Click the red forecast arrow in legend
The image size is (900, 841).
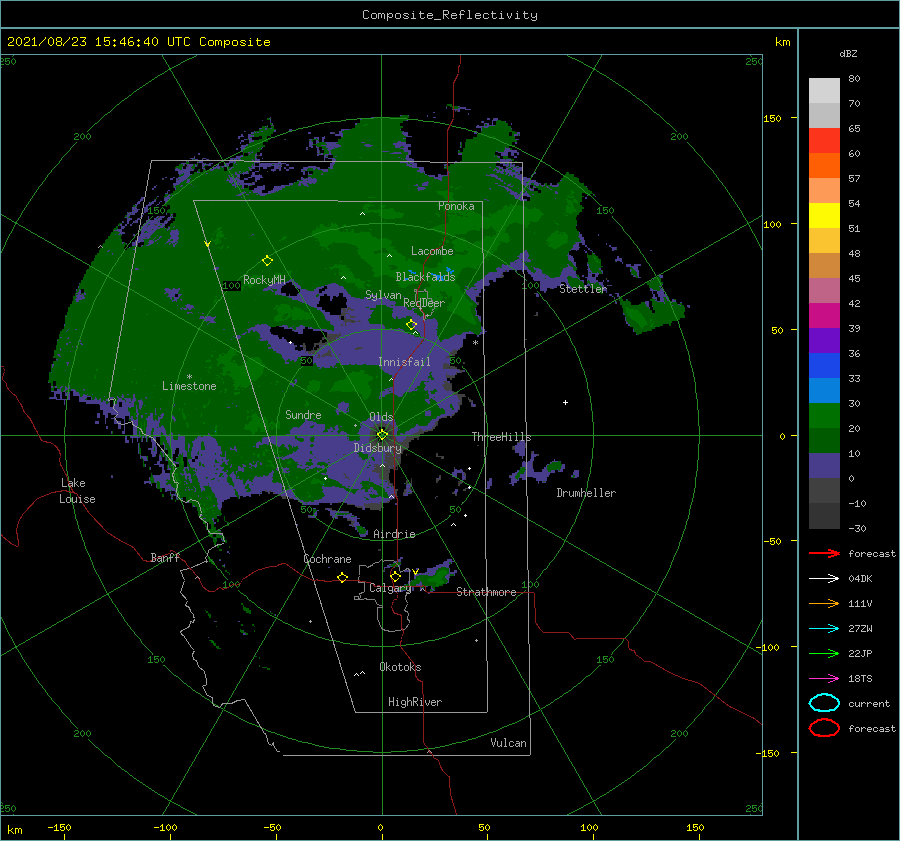pyautogui.click(x=824, y=553)
